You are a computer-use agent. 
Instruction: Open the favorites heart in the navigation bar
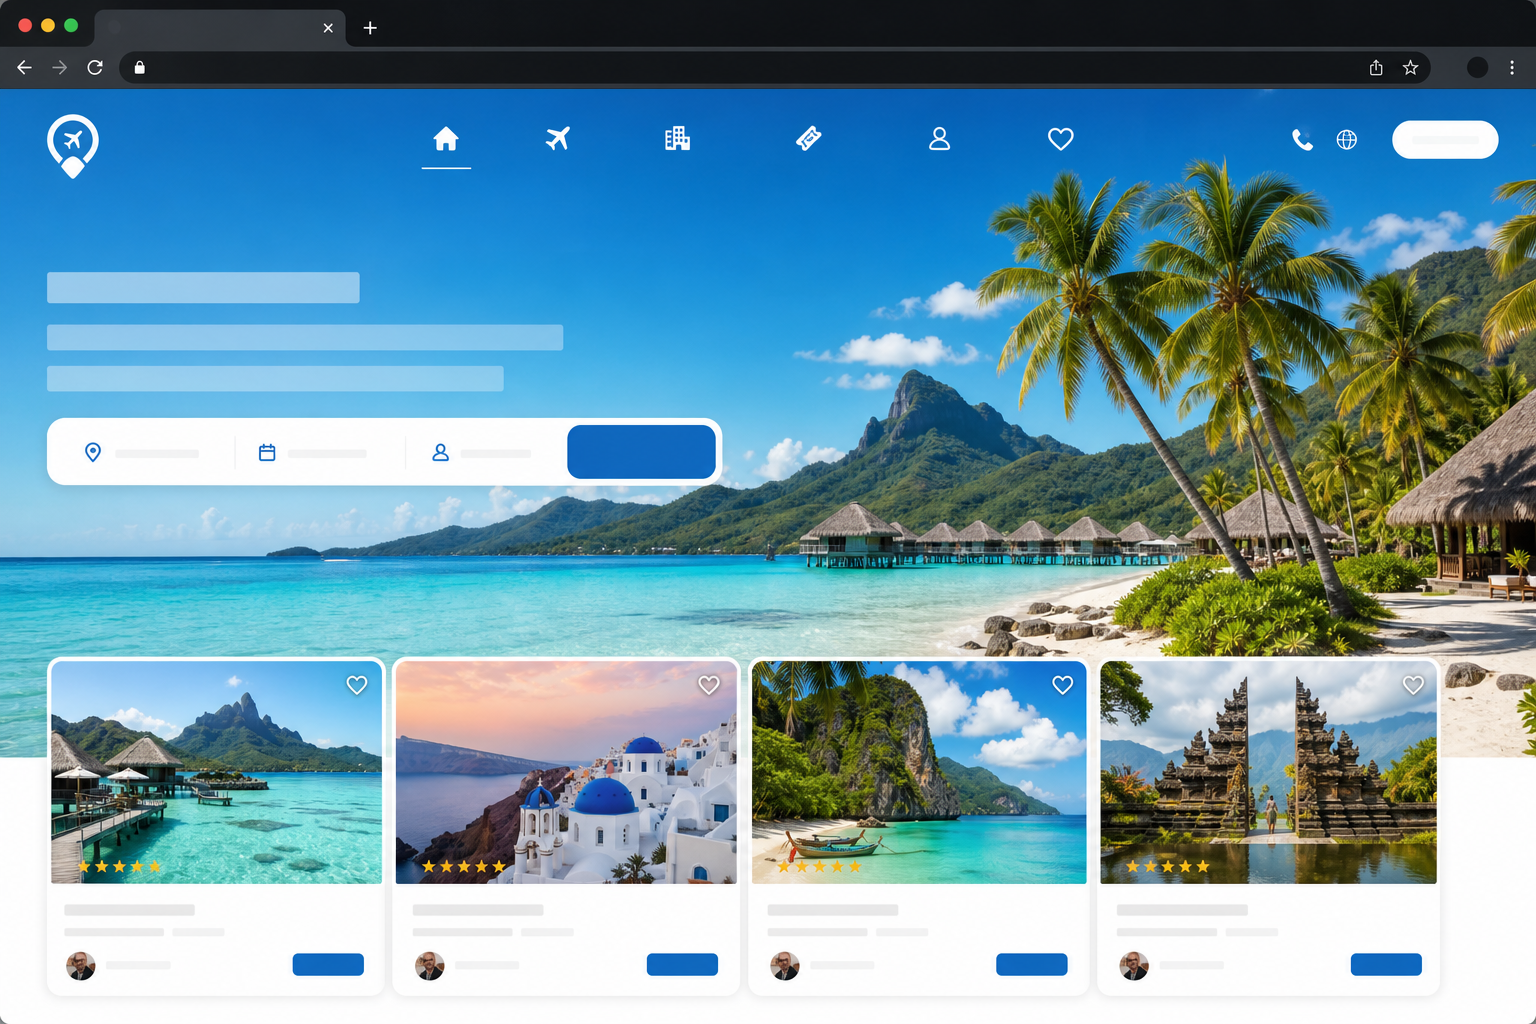tap(1061, 139)
